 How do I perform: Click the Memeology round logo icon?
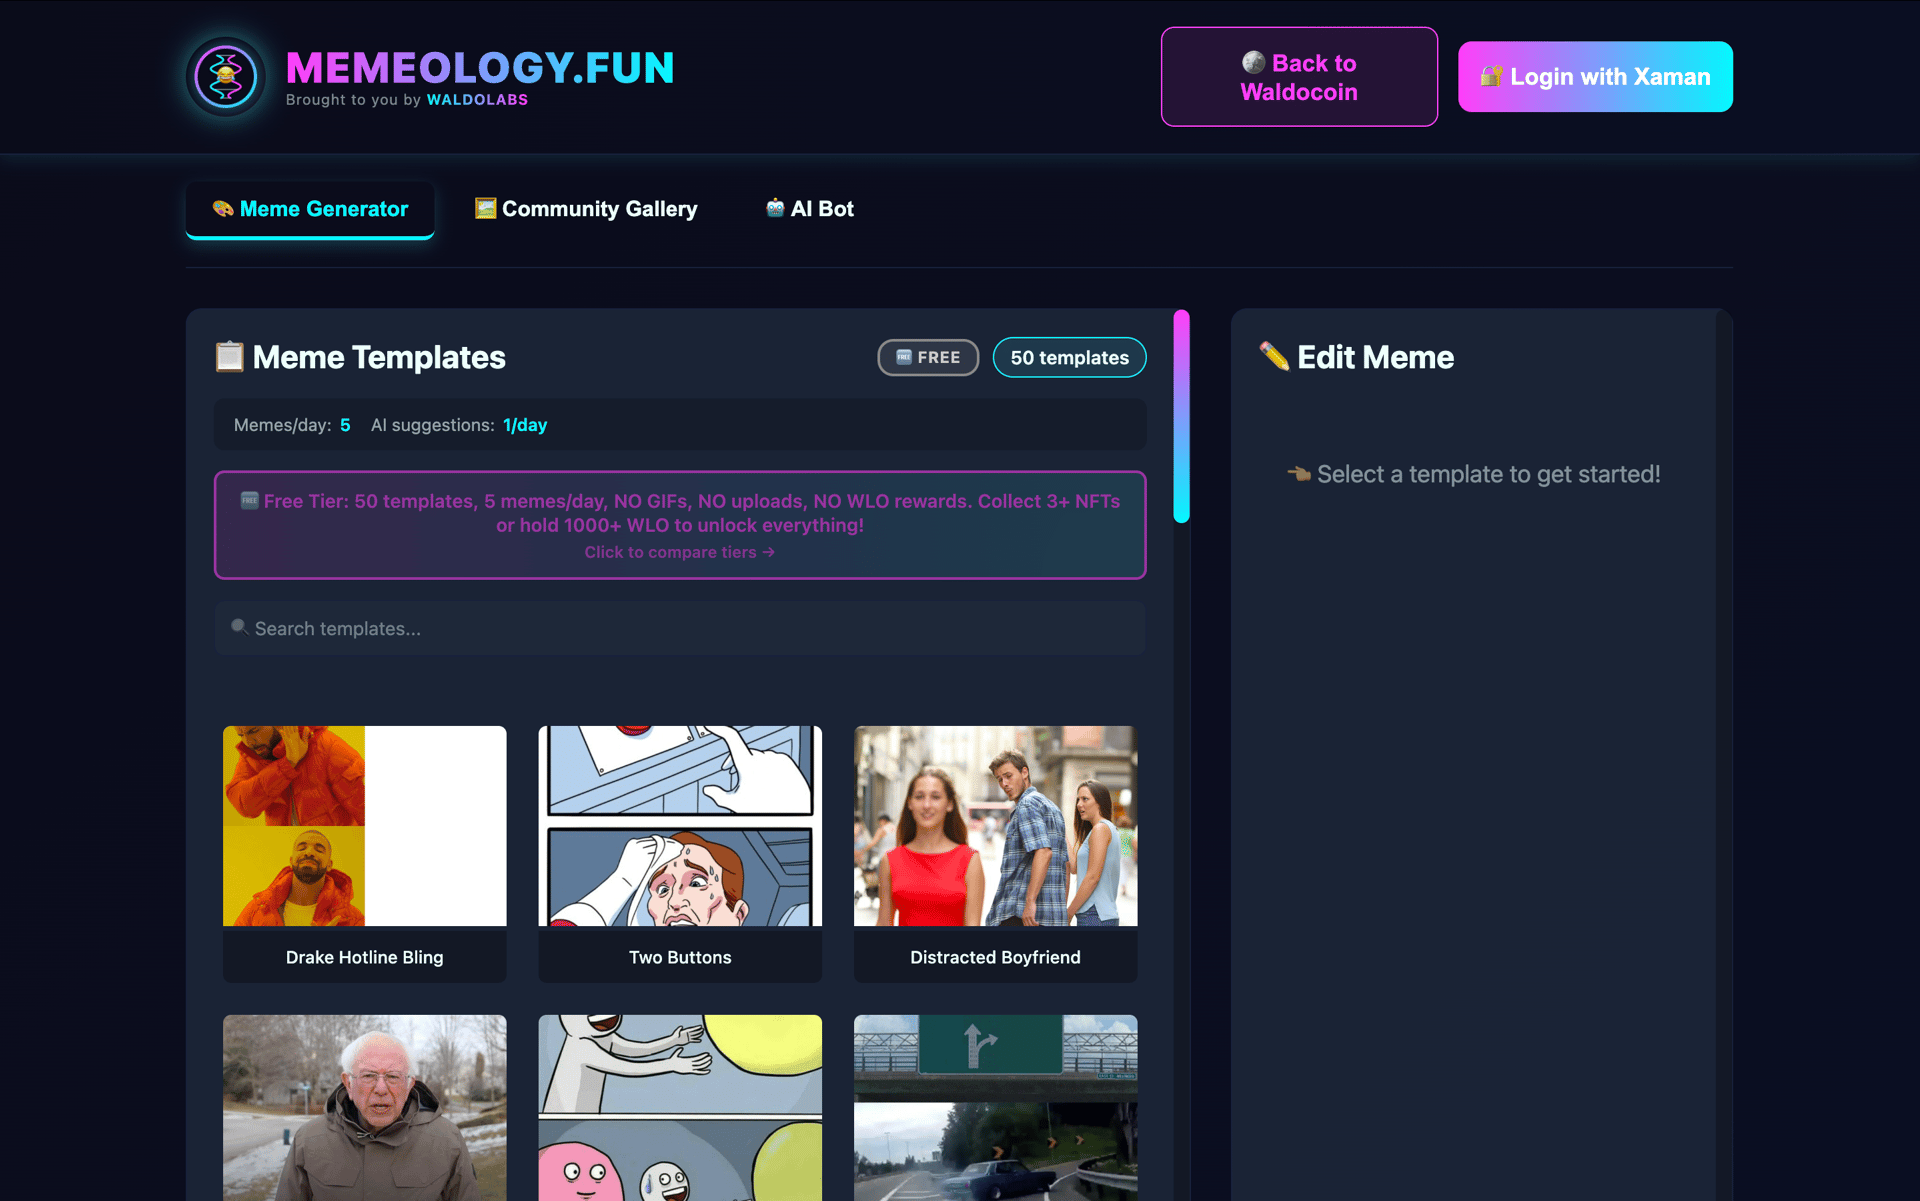pyautogui.click(x=226, y=77)
